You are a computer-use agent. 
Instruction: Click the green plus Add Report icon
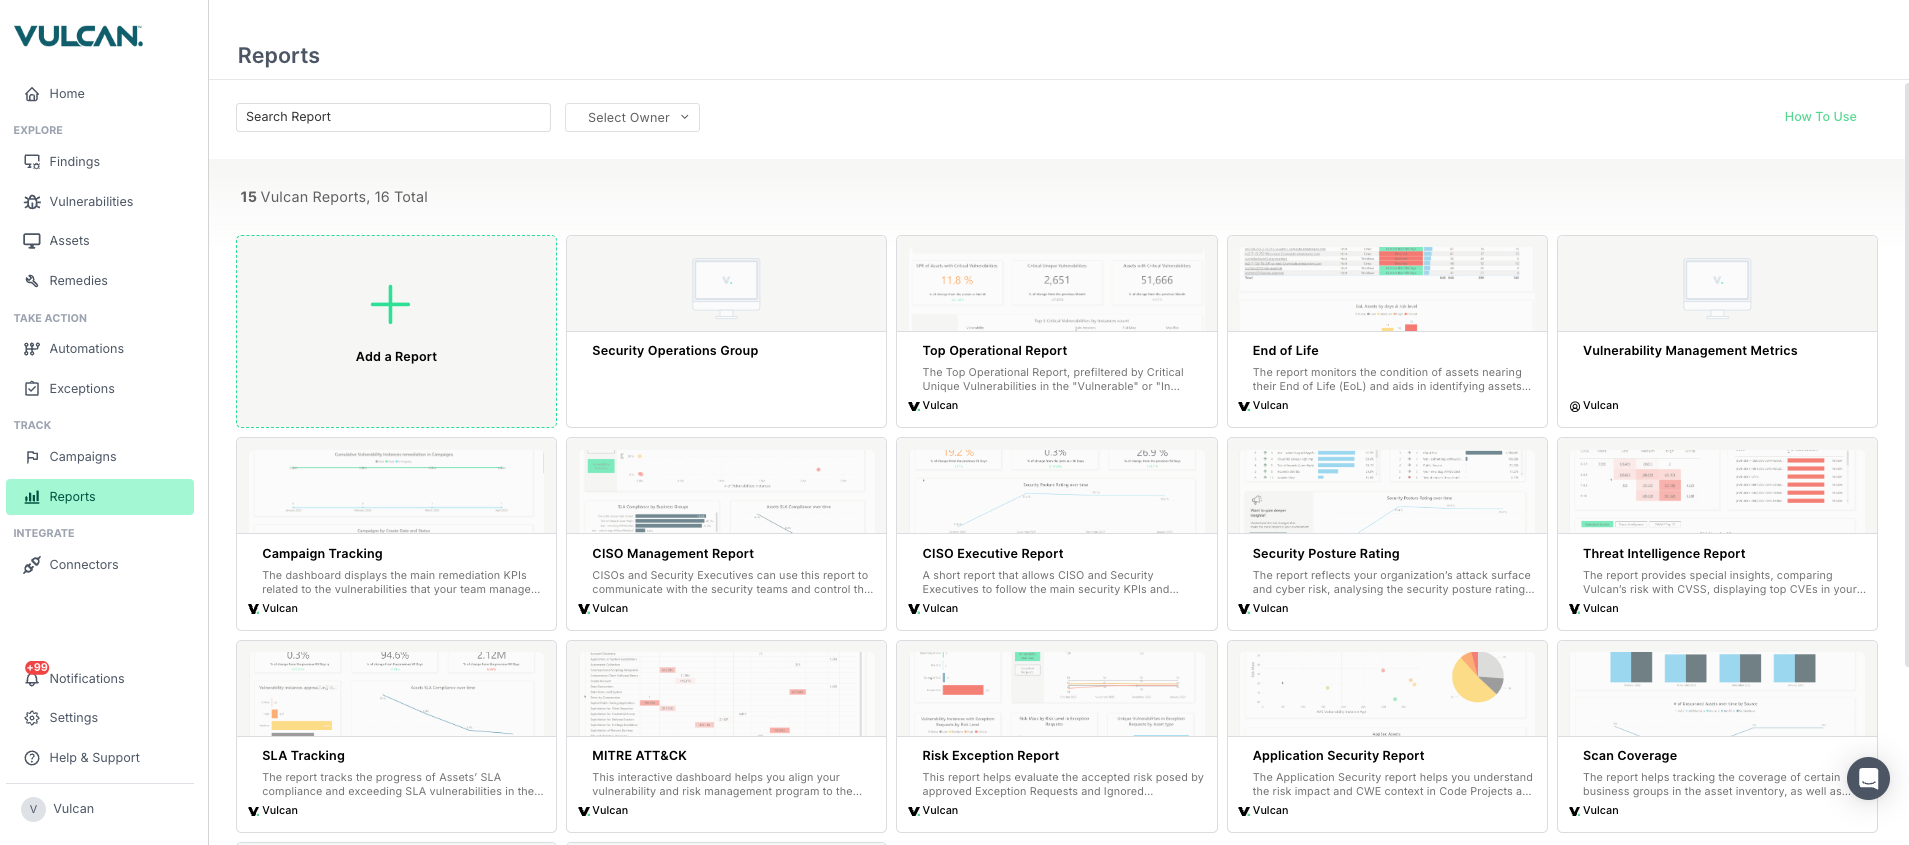(x=390, y=305)
